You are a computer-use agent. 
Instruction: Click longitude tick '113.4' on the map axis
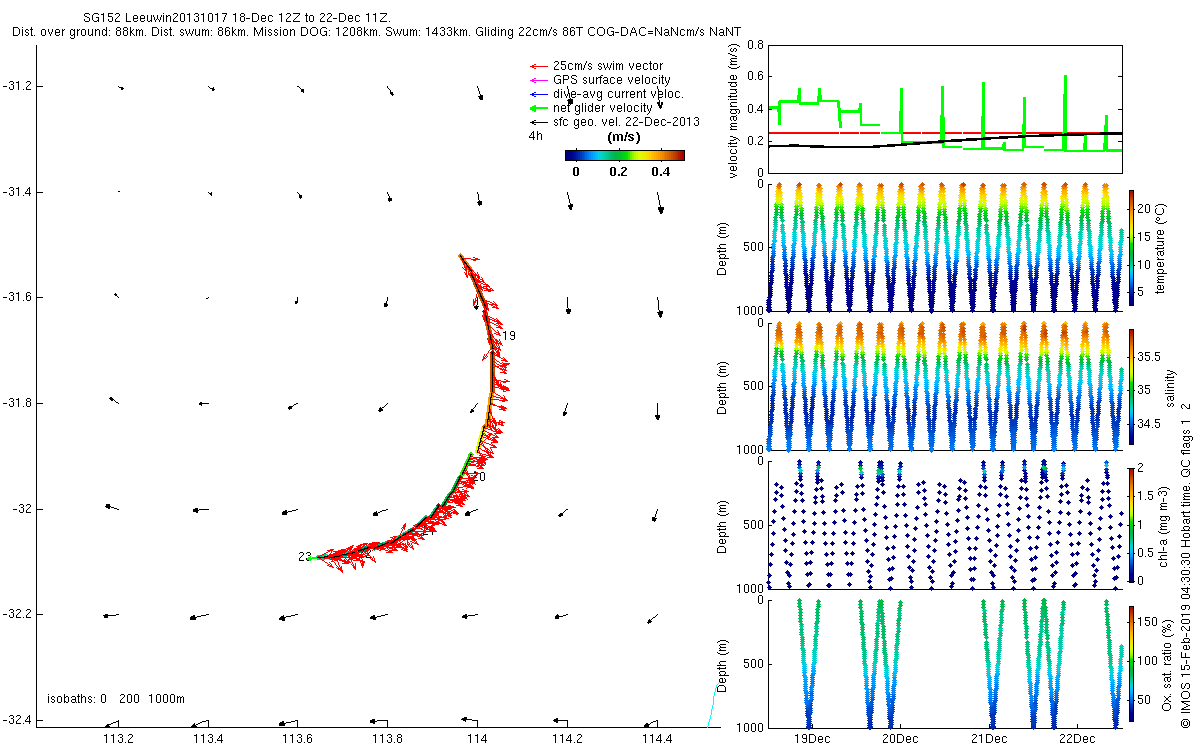208,739
